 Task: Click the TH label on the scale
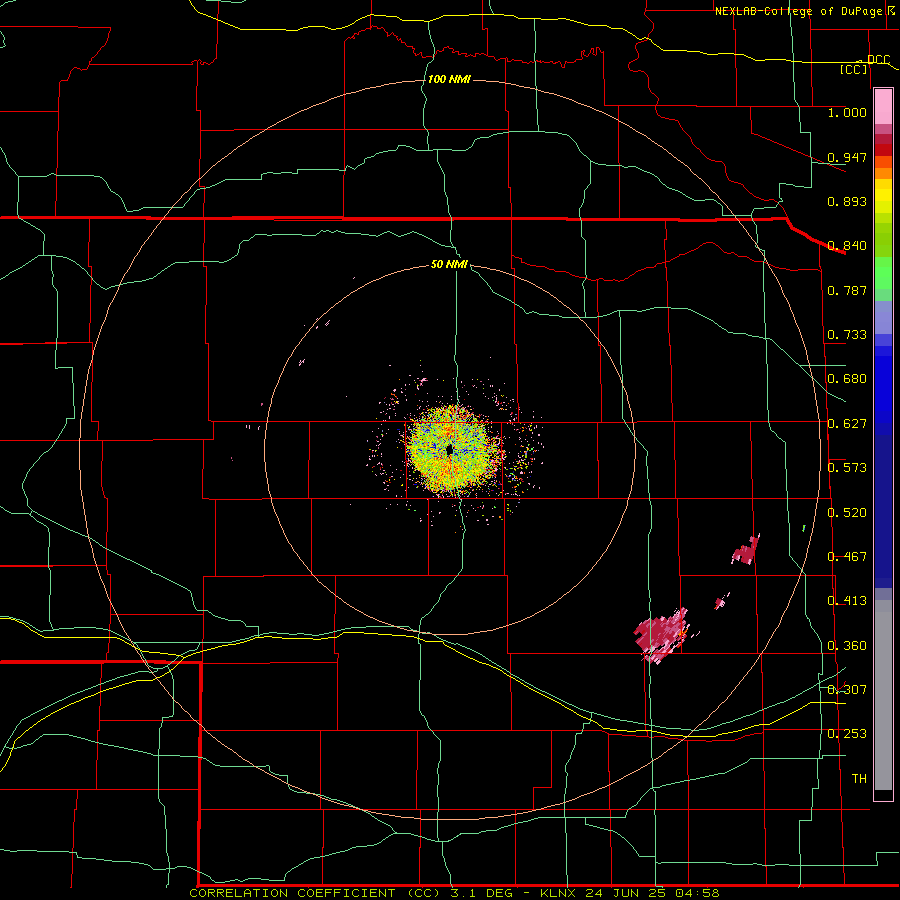pyautogui.click(x=859, y=779)
